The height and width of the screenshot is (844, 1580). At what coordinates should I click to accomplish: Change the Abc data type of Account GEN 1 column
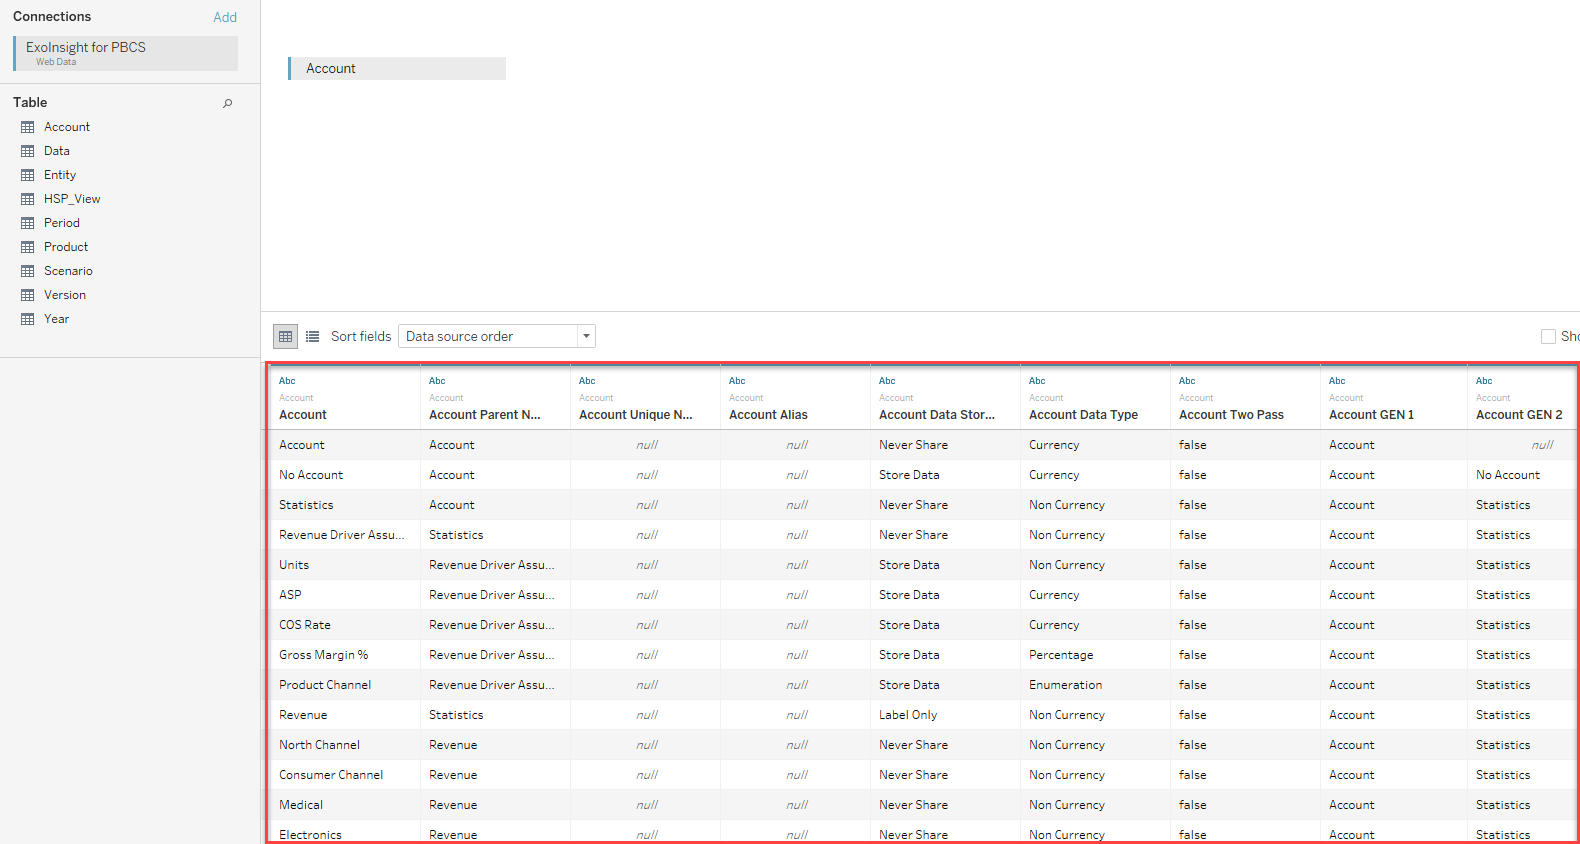click(x=1337, y=381)
